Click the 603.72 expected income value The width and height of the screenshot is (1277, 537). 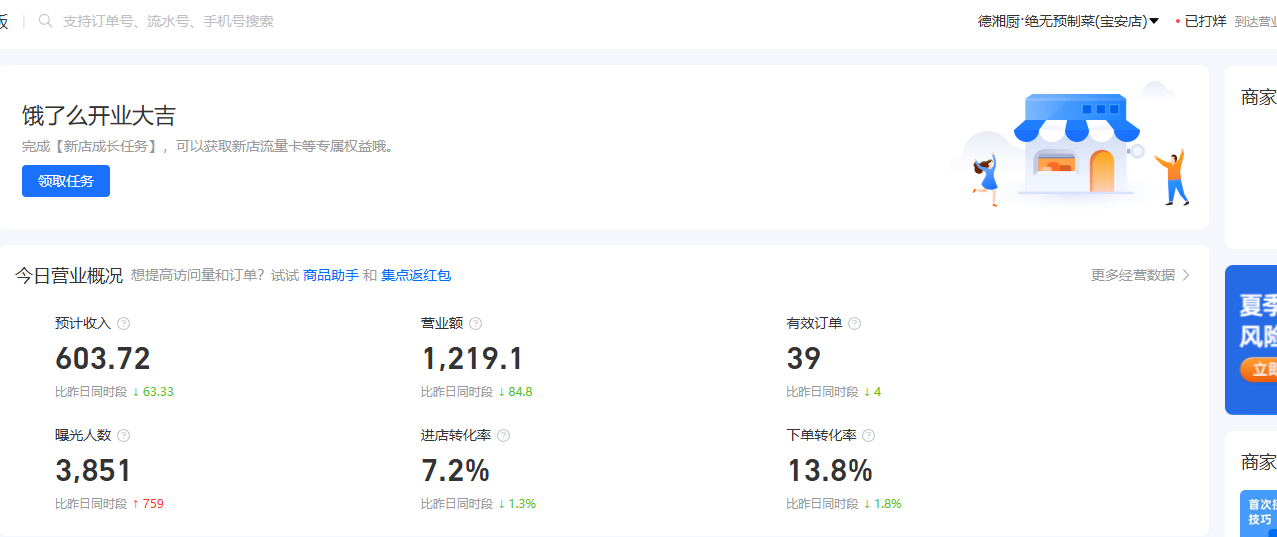[x=103, y=358]
